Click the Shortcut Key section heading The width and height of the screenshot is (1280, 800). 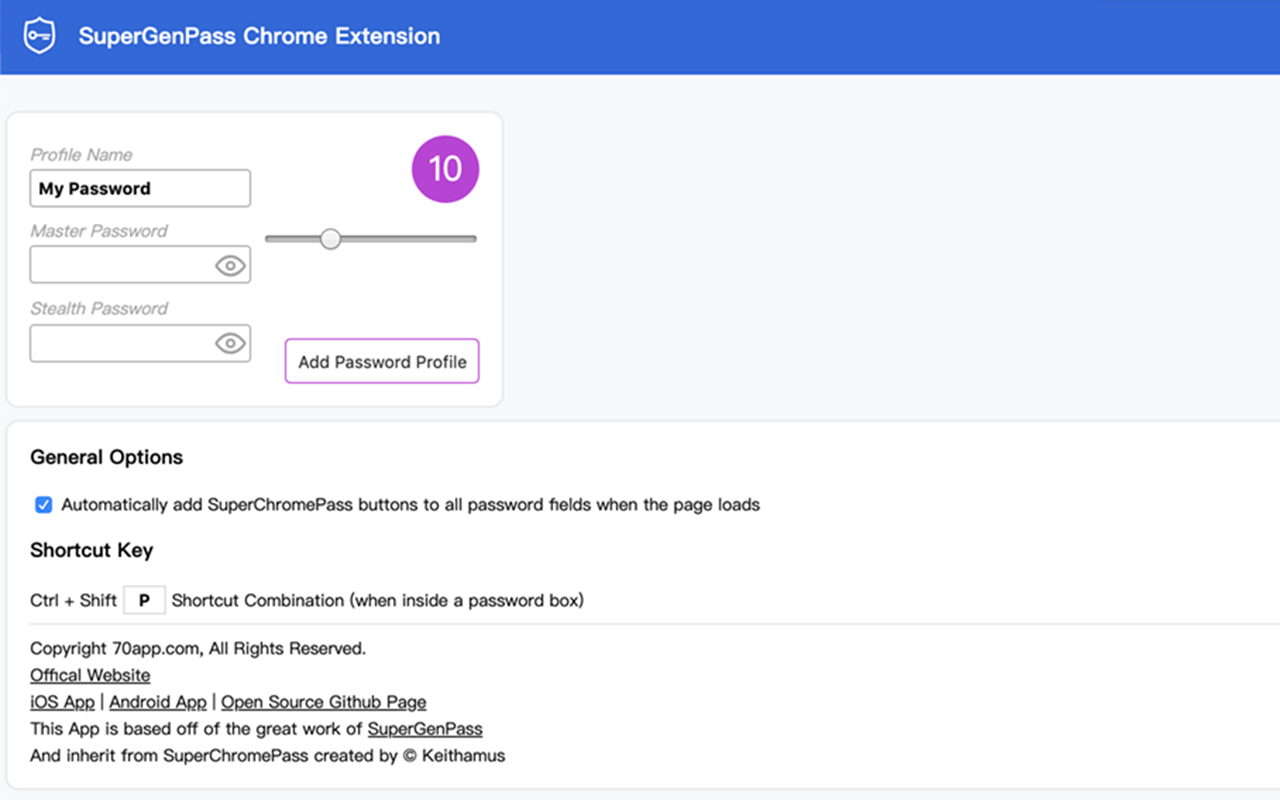click(x=91, y=550)
